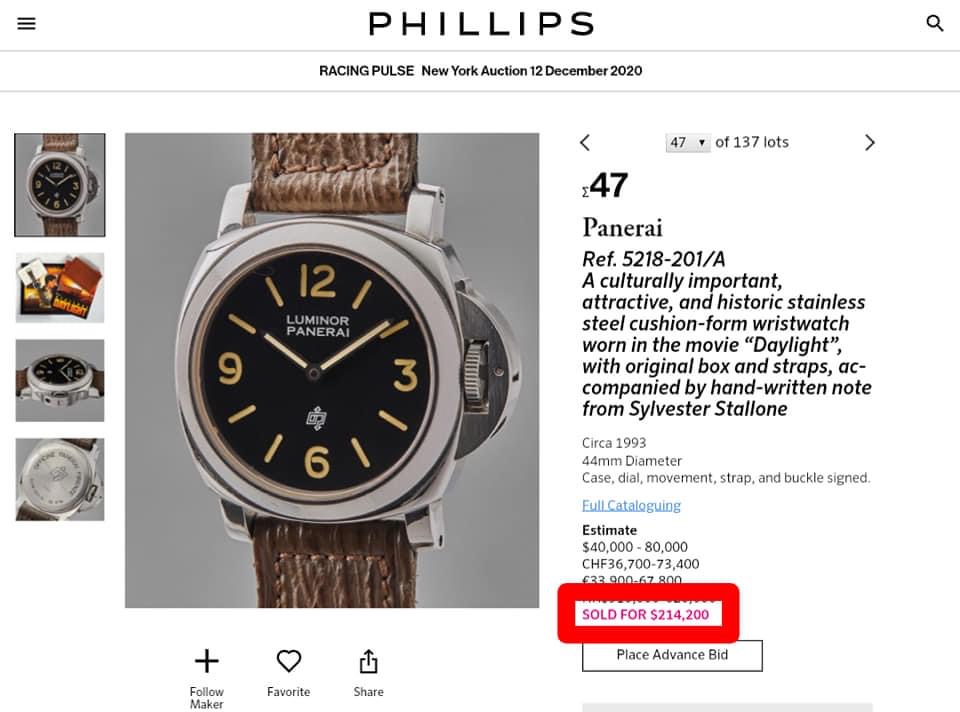Go to the previous lot arrow
This screenshot has width=960, height=712.
pos(585,143)
